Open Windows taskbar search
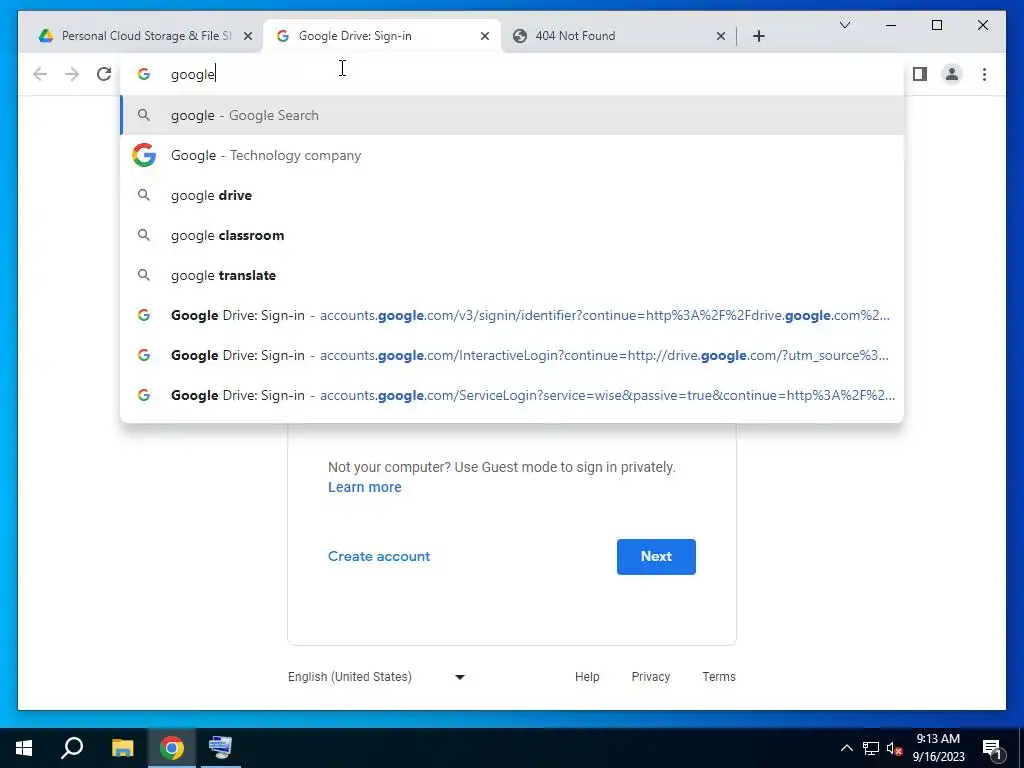1024x768 pixels. click(x=72, y=748)
